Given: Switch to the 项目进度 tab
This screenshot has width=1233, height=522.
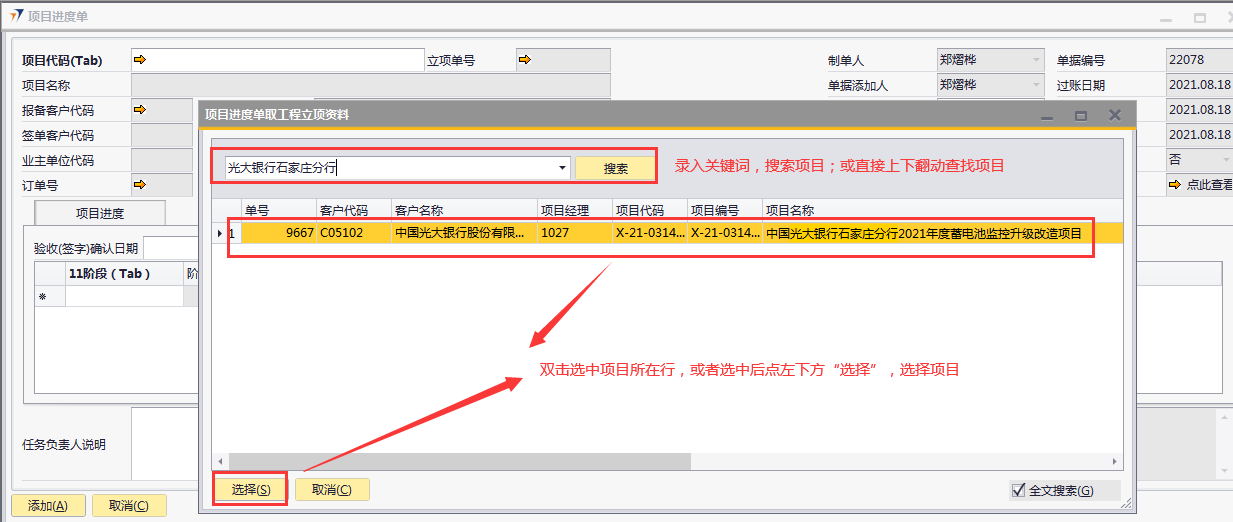Looking at the screenshot, I should click(100, 213).
